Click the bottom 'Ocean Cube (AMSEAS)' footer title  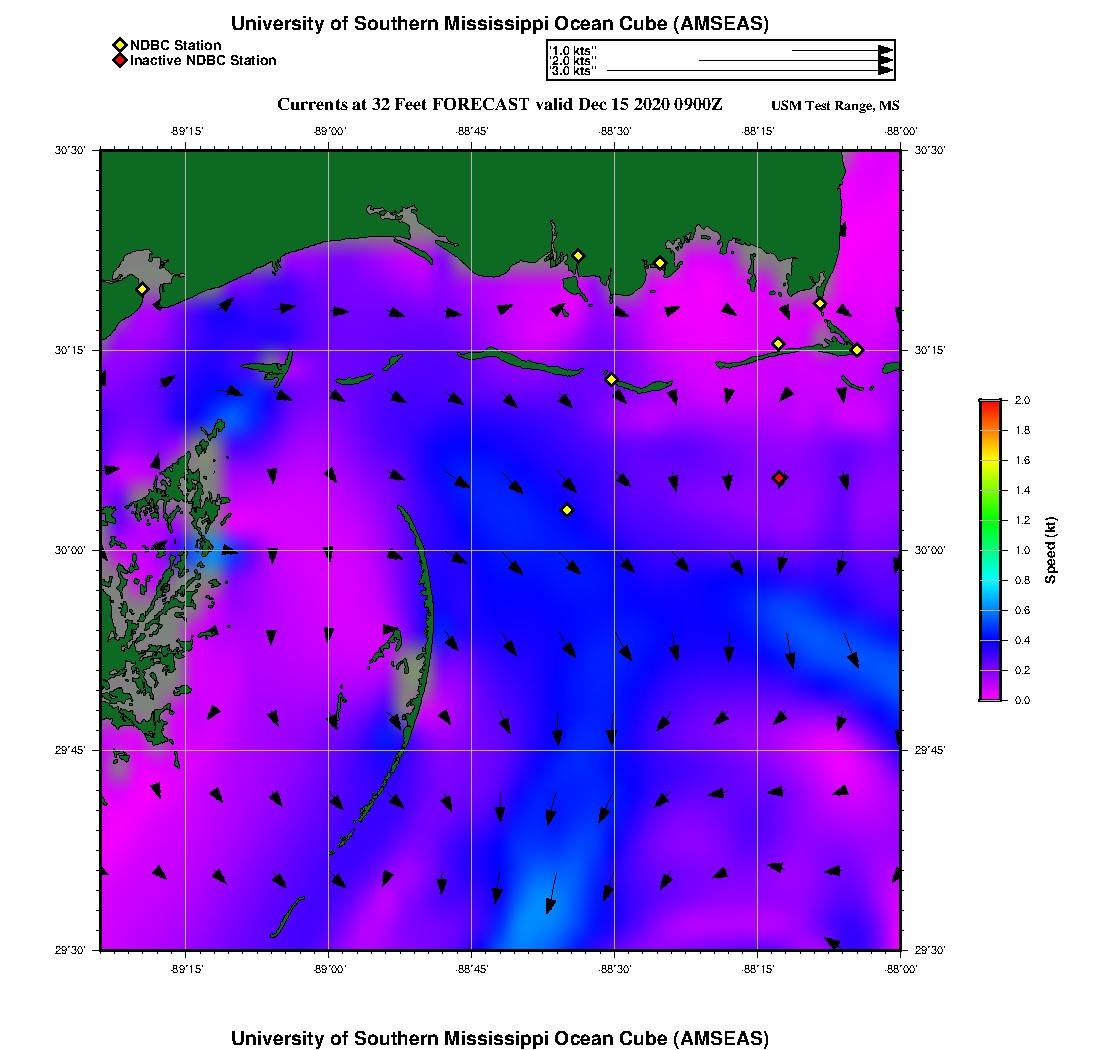500,1038
